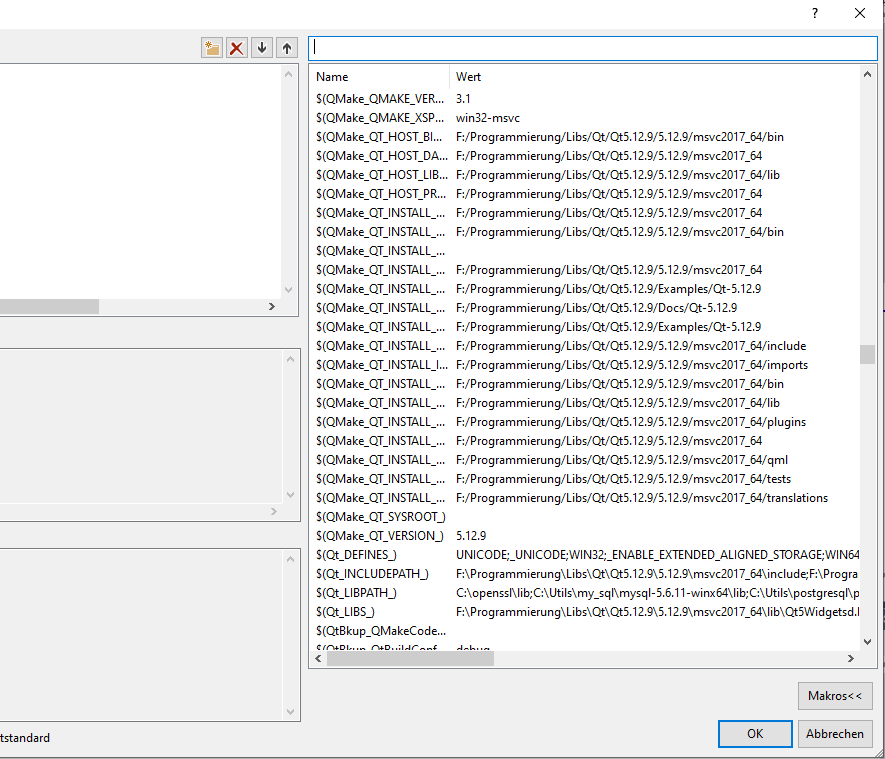Click the help question mark icon
885x759 pixels.
point(815,13)
